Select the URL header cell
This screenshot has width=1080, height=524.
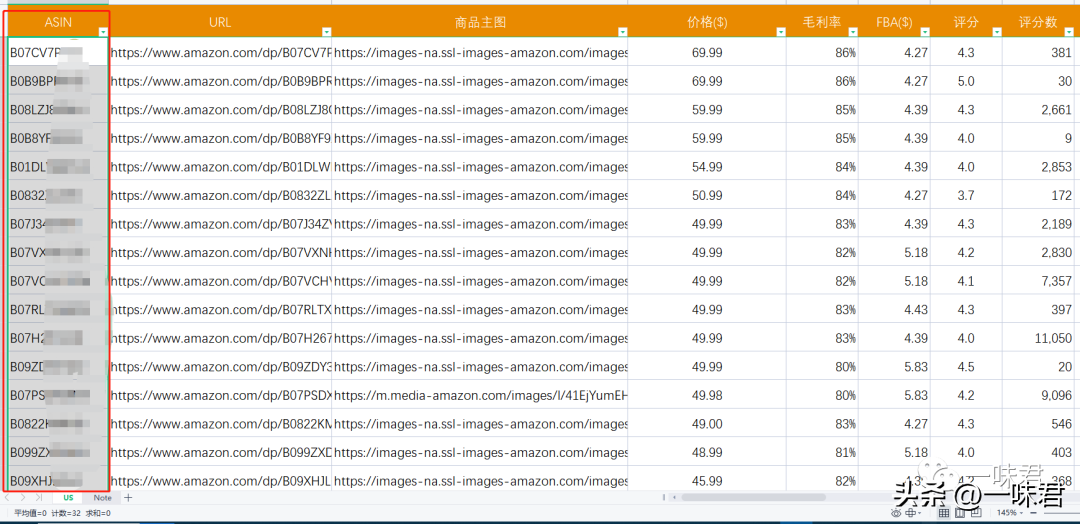(220, 22)
